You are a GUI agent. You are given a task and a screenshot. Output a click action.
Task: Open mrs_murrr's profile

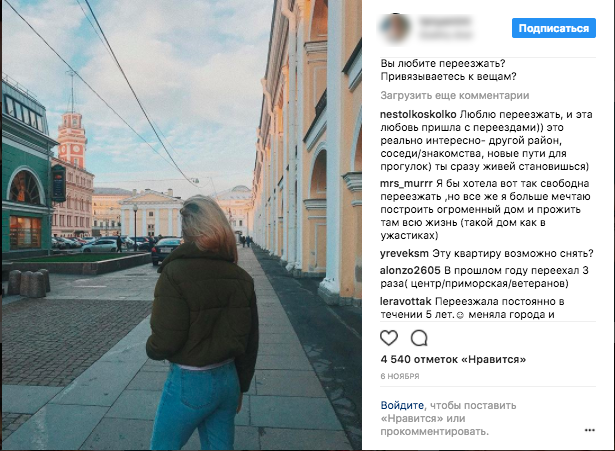[x=406, y=184]
